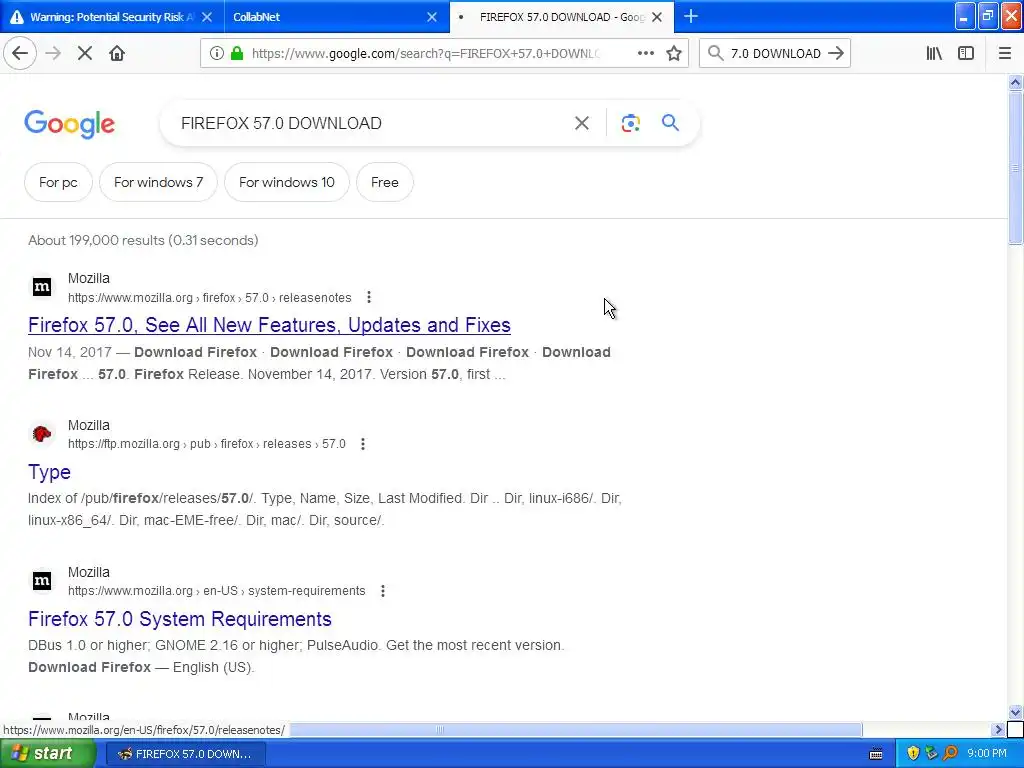Click Mozilla favicon of releasenotes result
Image resolution: width=1024 pixels, height=768 pixels.
coord(42,287)
